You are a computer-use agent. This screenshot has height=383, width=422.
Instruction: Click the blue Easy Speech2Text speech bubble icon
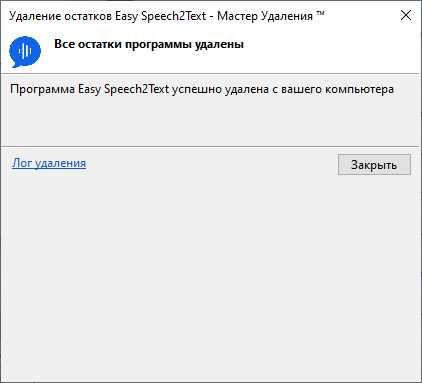[x=25, y=52]
